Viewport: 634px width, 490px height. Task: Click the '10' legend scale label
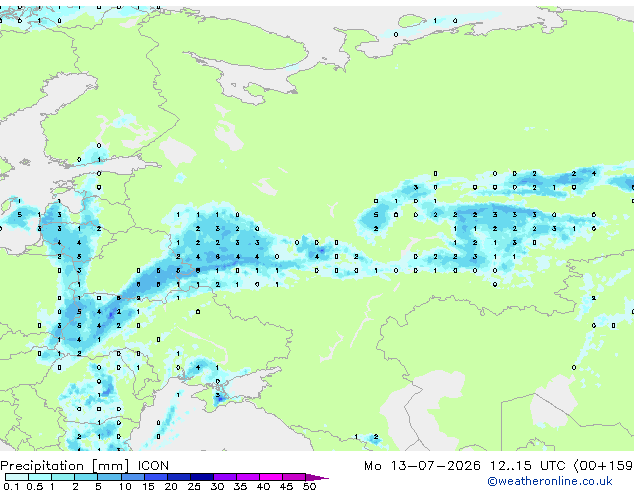(x=125, y=486)
